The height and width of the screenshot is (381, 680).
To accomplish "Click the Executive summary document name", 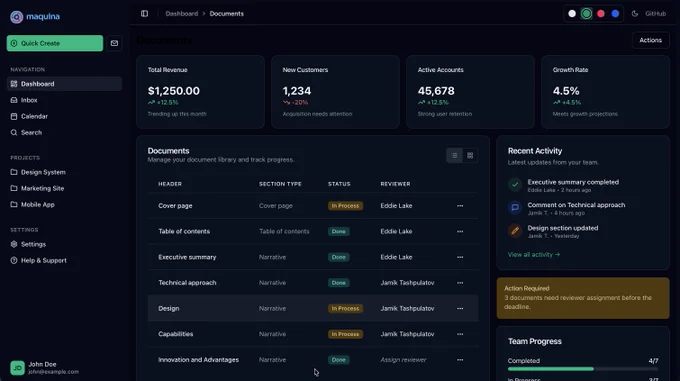I will 187,257.
